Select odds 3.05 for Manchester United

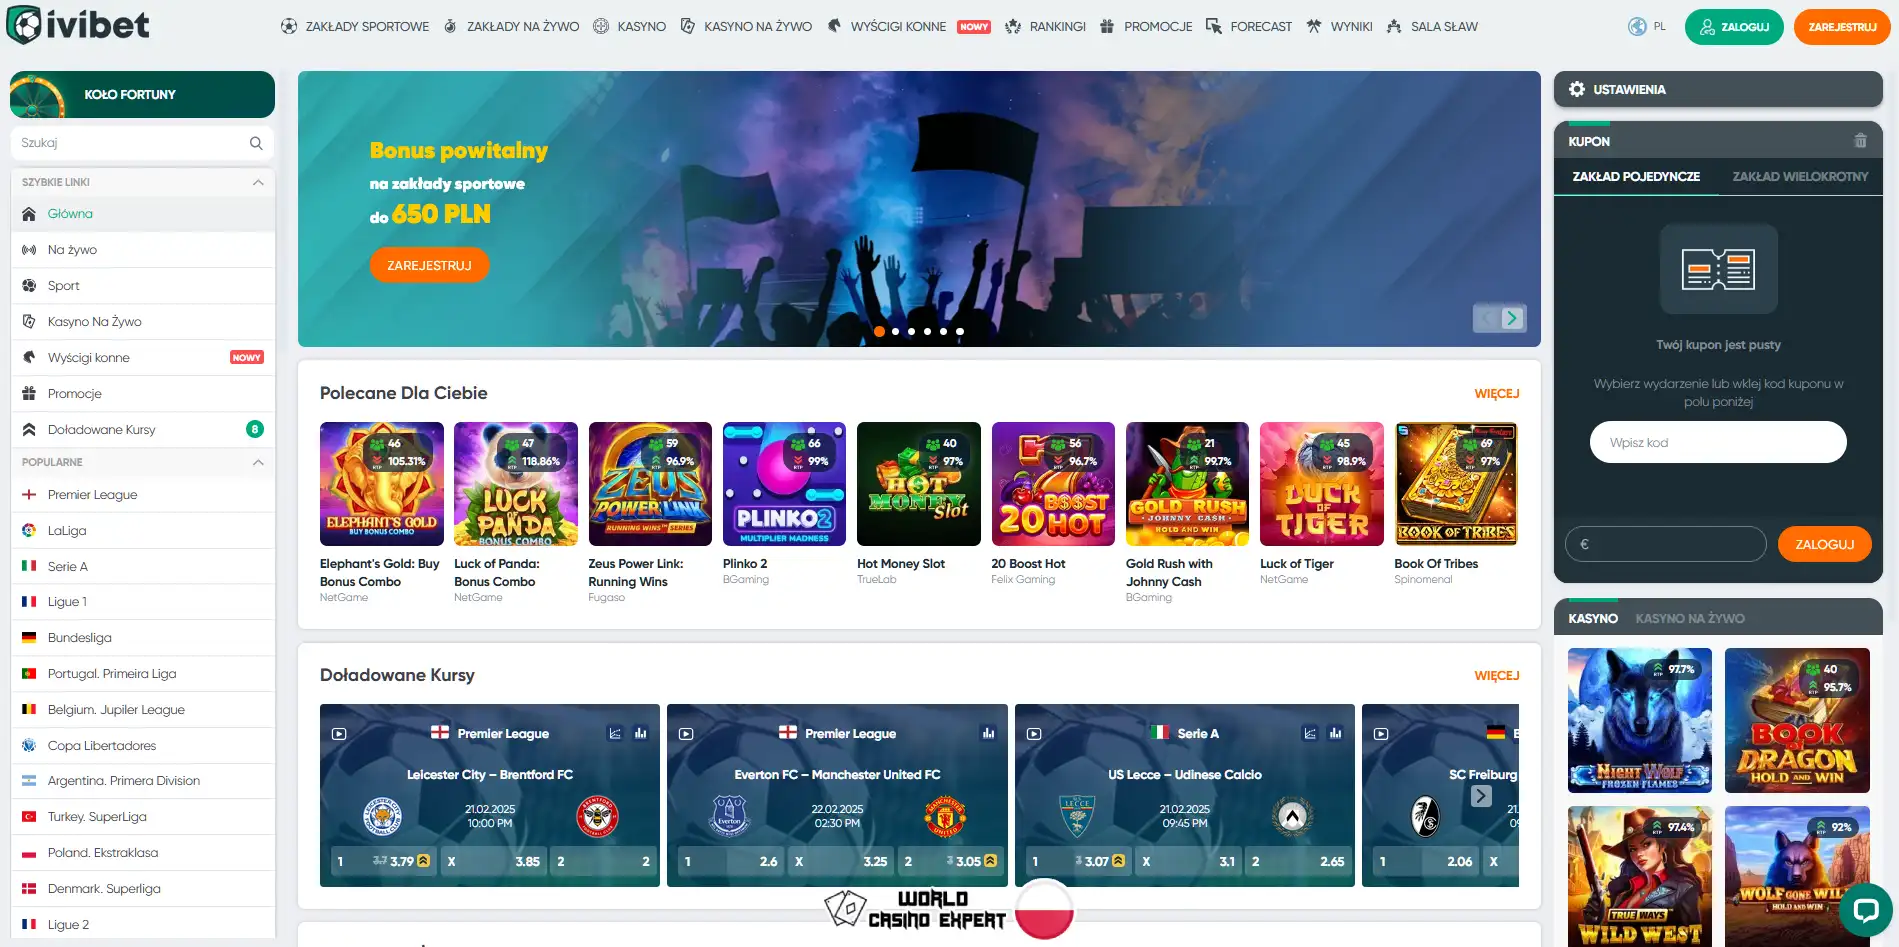point(949,861)
